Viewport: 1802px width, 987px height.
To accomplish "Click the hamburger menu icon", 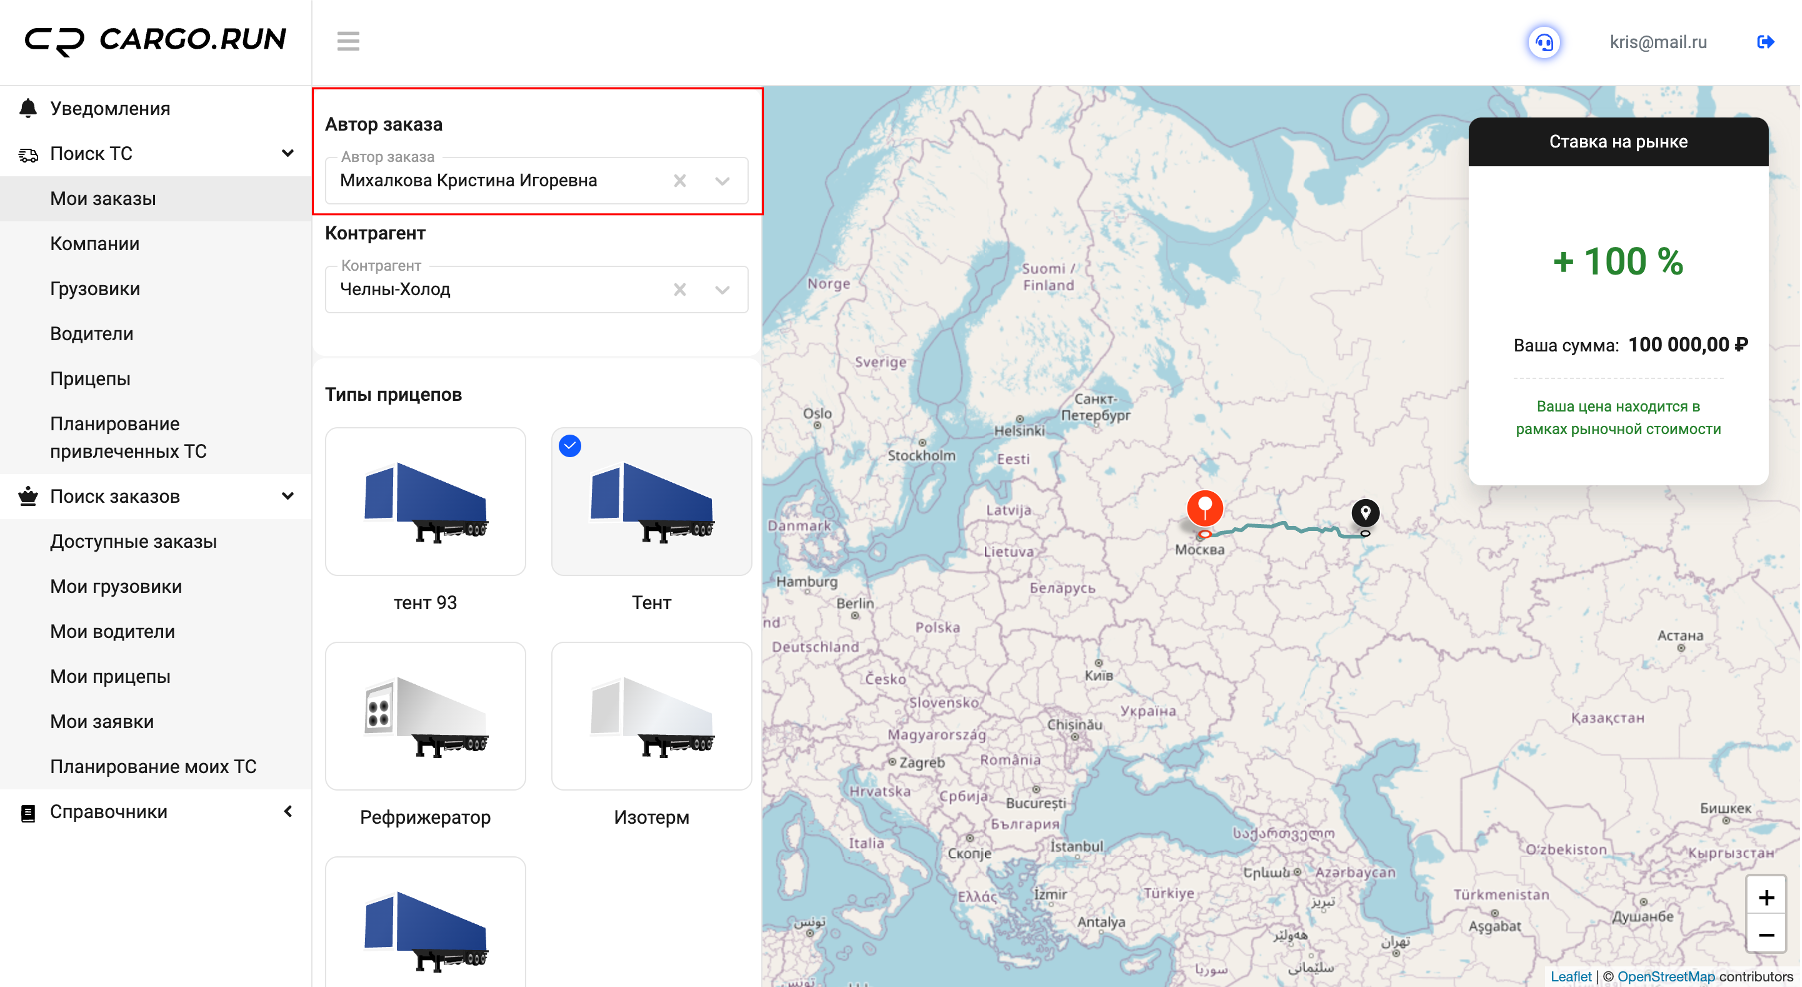I will (x=348, y=41).
